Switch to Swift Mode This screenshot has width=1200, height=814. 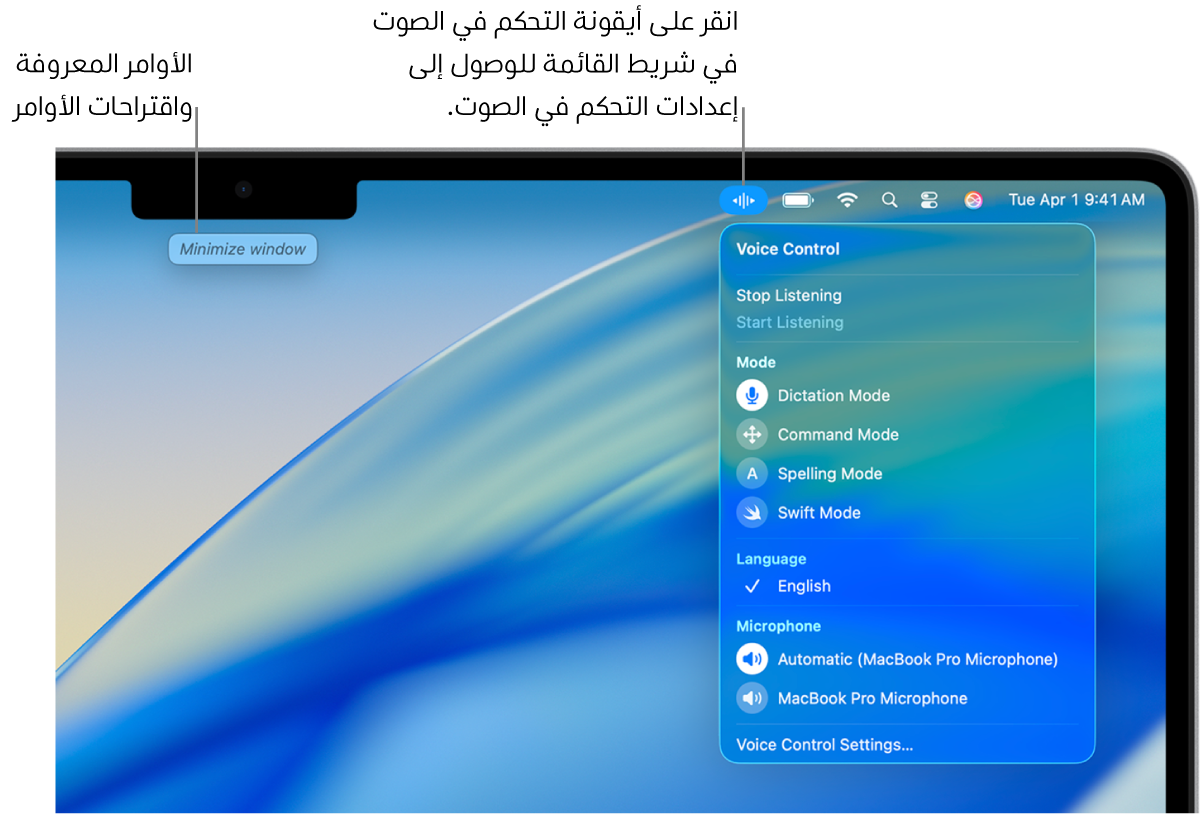coord(819,512)
